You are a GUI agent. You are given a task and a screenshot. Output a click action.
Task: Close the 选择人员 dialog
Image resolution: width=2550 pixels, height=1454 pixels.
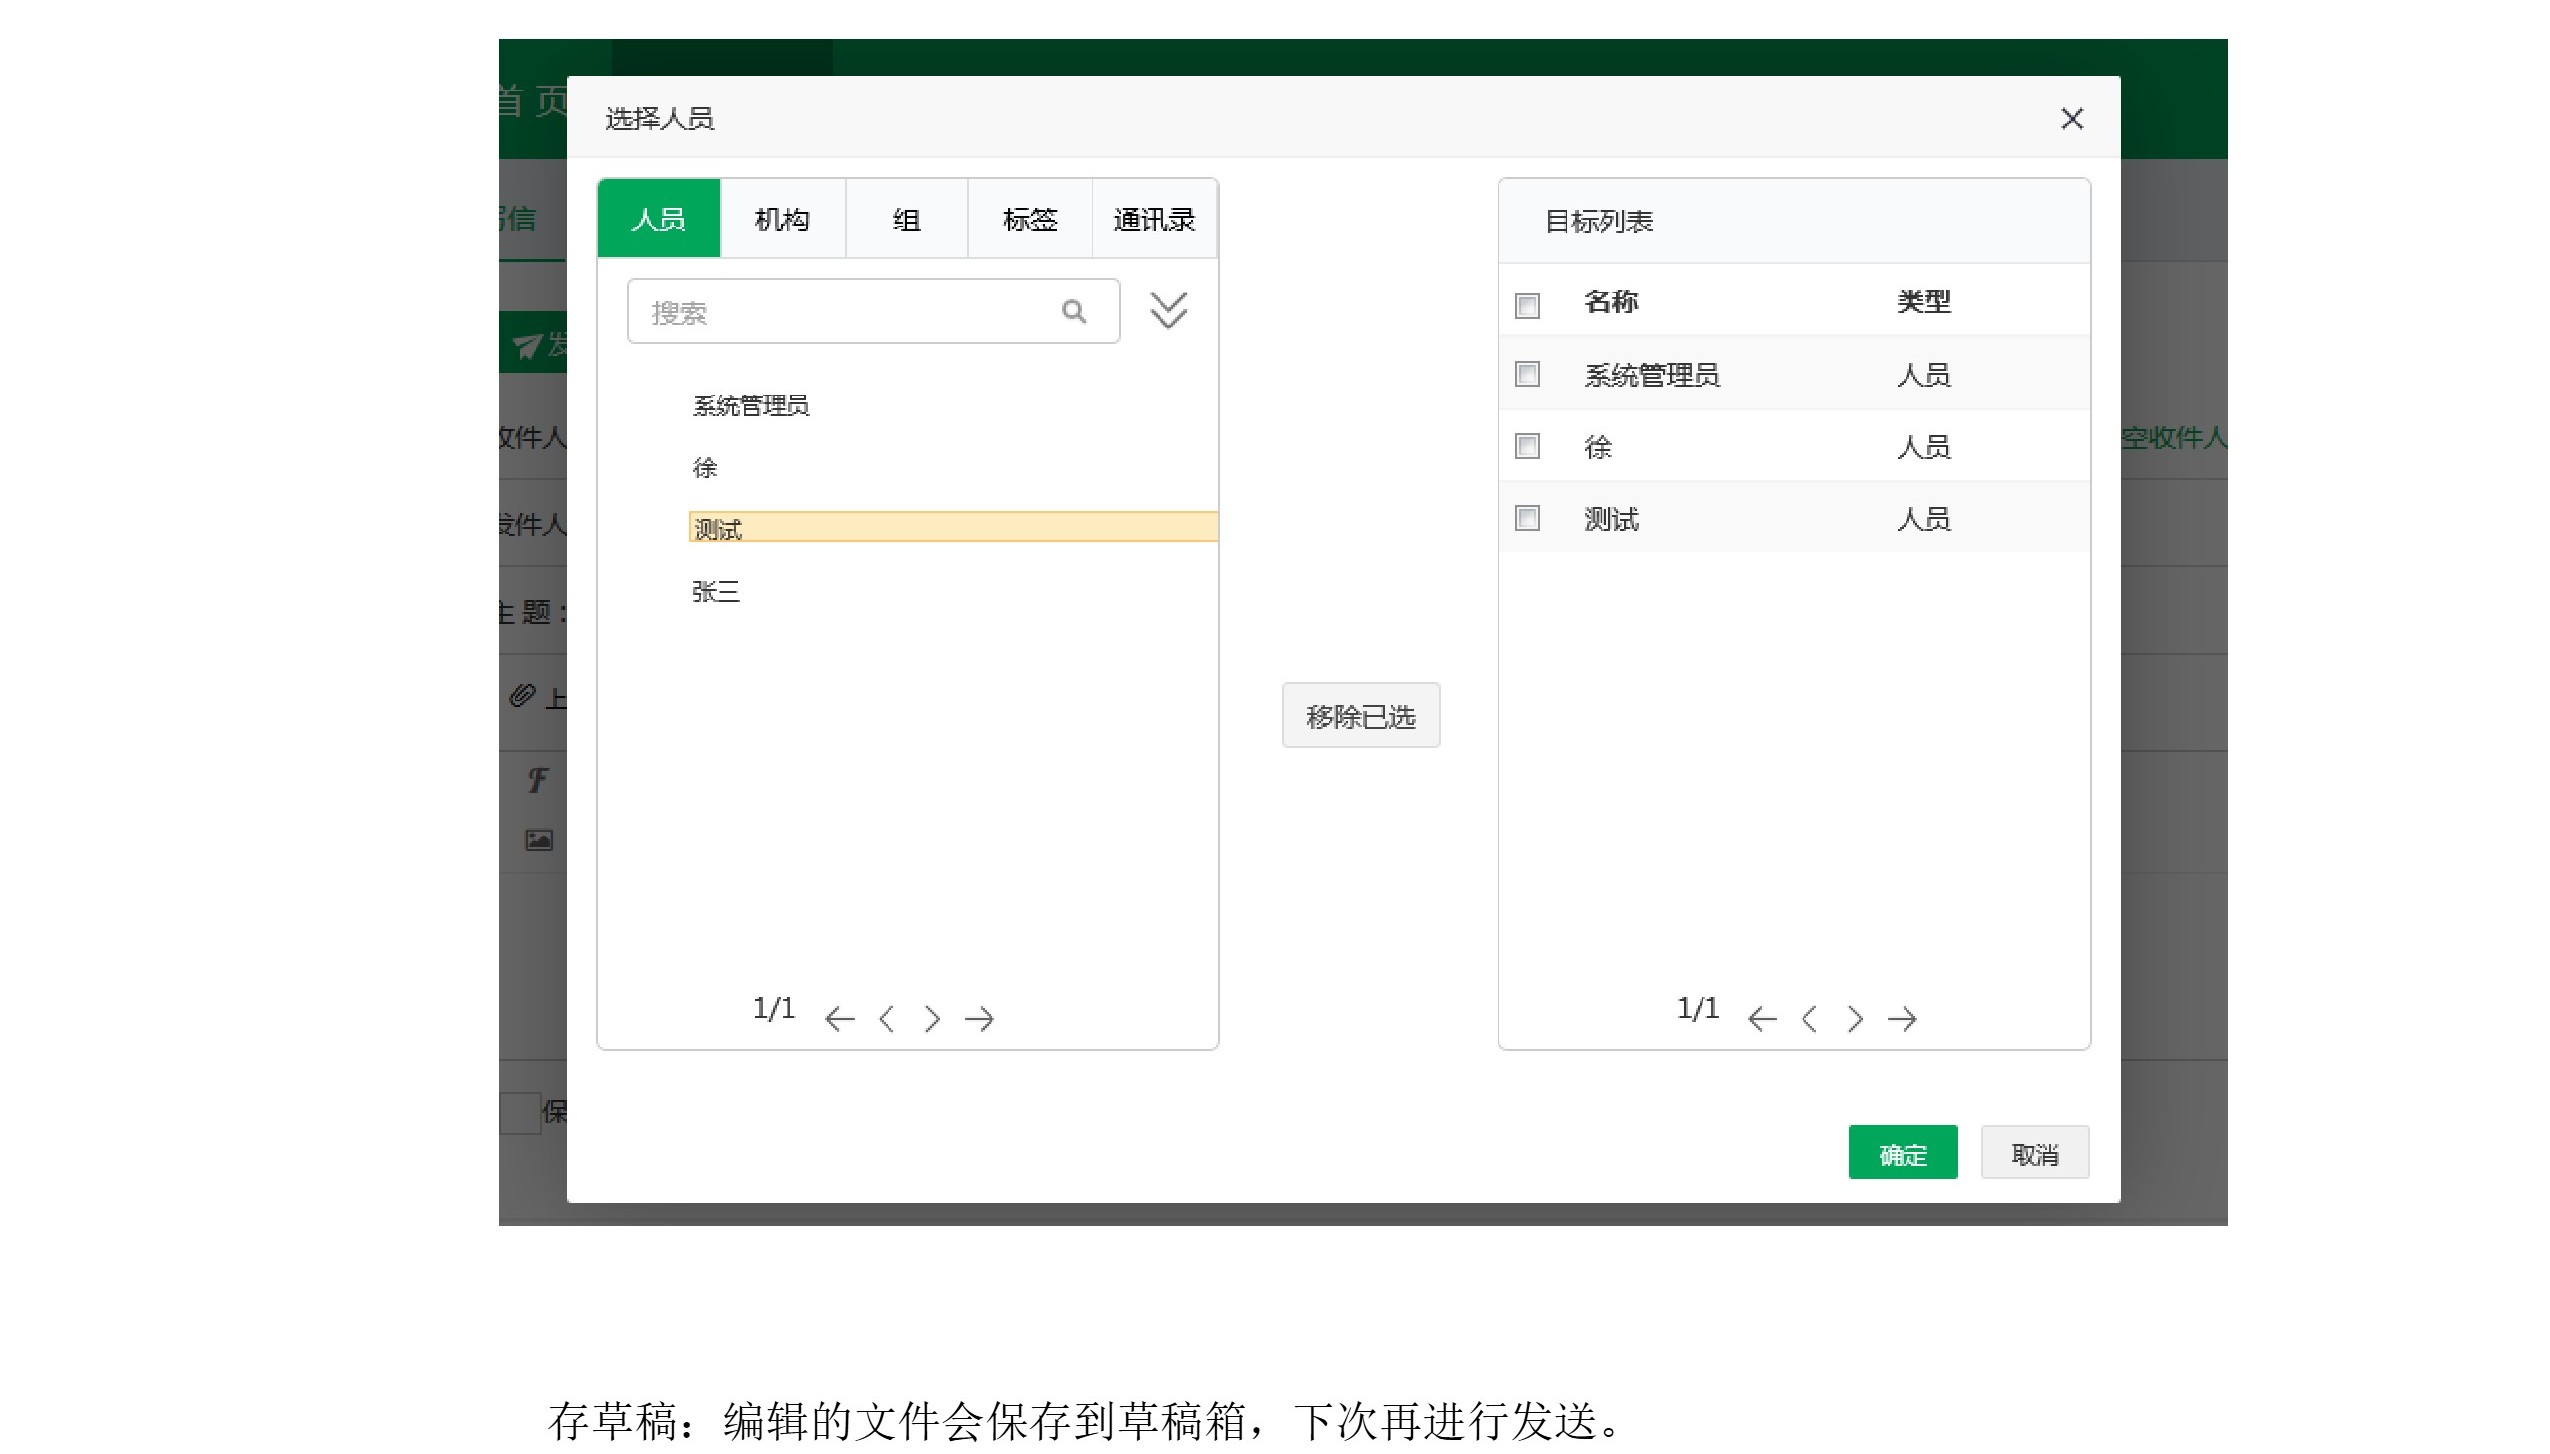pyautogui.click(x=2072, y=119)
